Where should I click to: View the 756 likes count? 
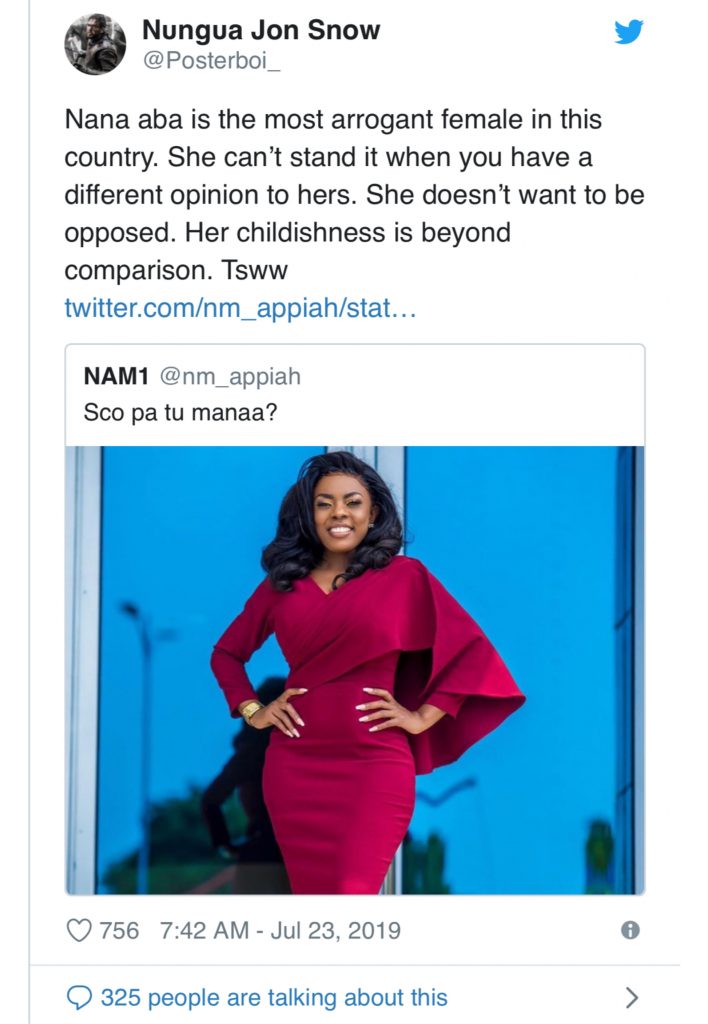click(x=119, y=930)
